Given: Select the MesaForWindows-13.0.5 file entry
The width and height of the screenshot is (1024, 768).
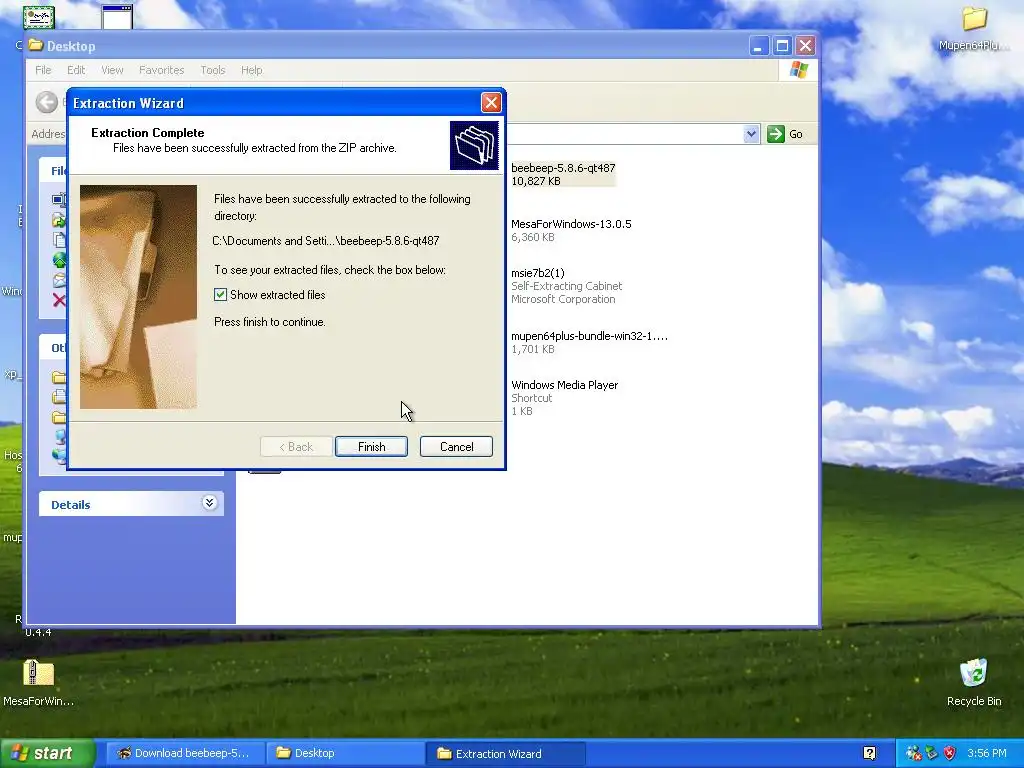Looking at the screenshot, I should click(571, 230).
